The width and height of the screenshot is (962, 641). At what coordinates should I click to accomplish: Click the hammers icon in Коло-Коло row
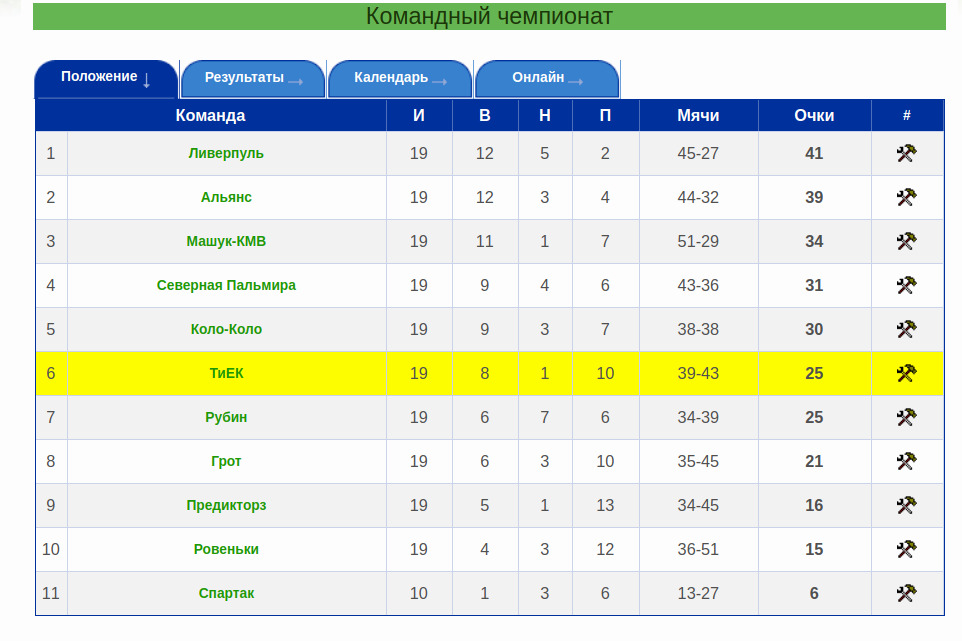tap(906, 330)
